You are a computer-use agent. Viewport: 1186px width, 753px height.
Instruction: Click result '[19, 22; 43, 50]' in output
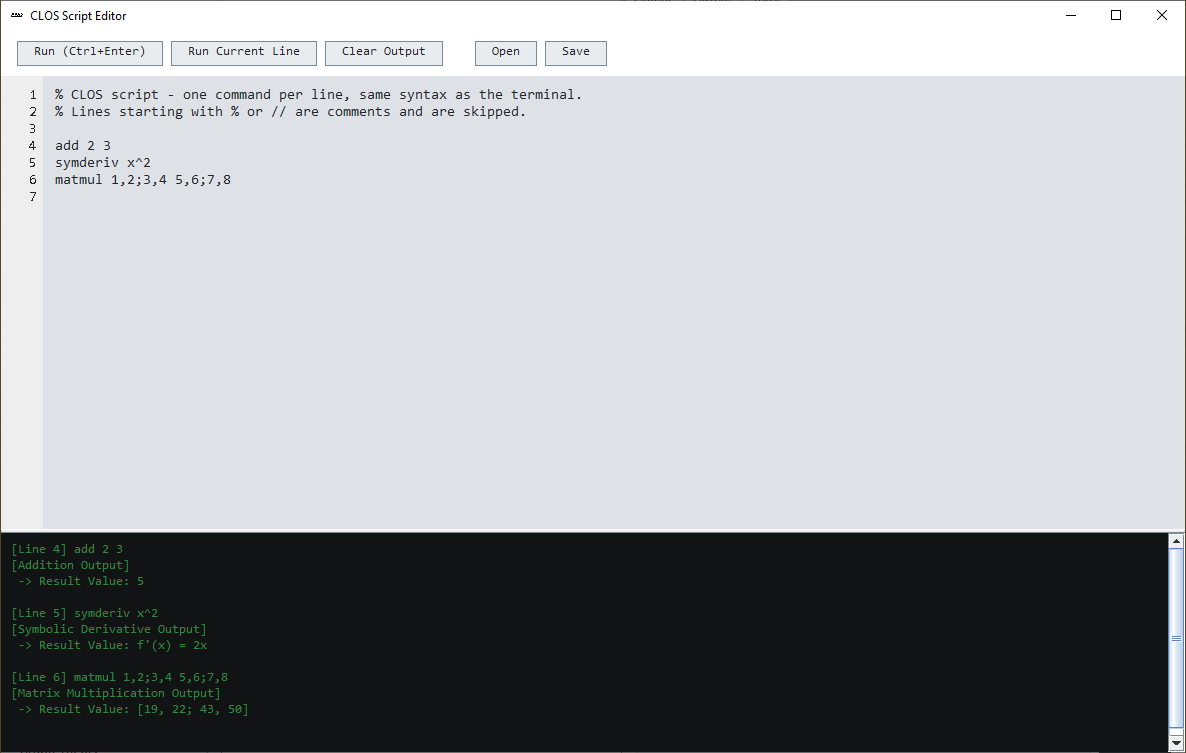pos(193,710)
